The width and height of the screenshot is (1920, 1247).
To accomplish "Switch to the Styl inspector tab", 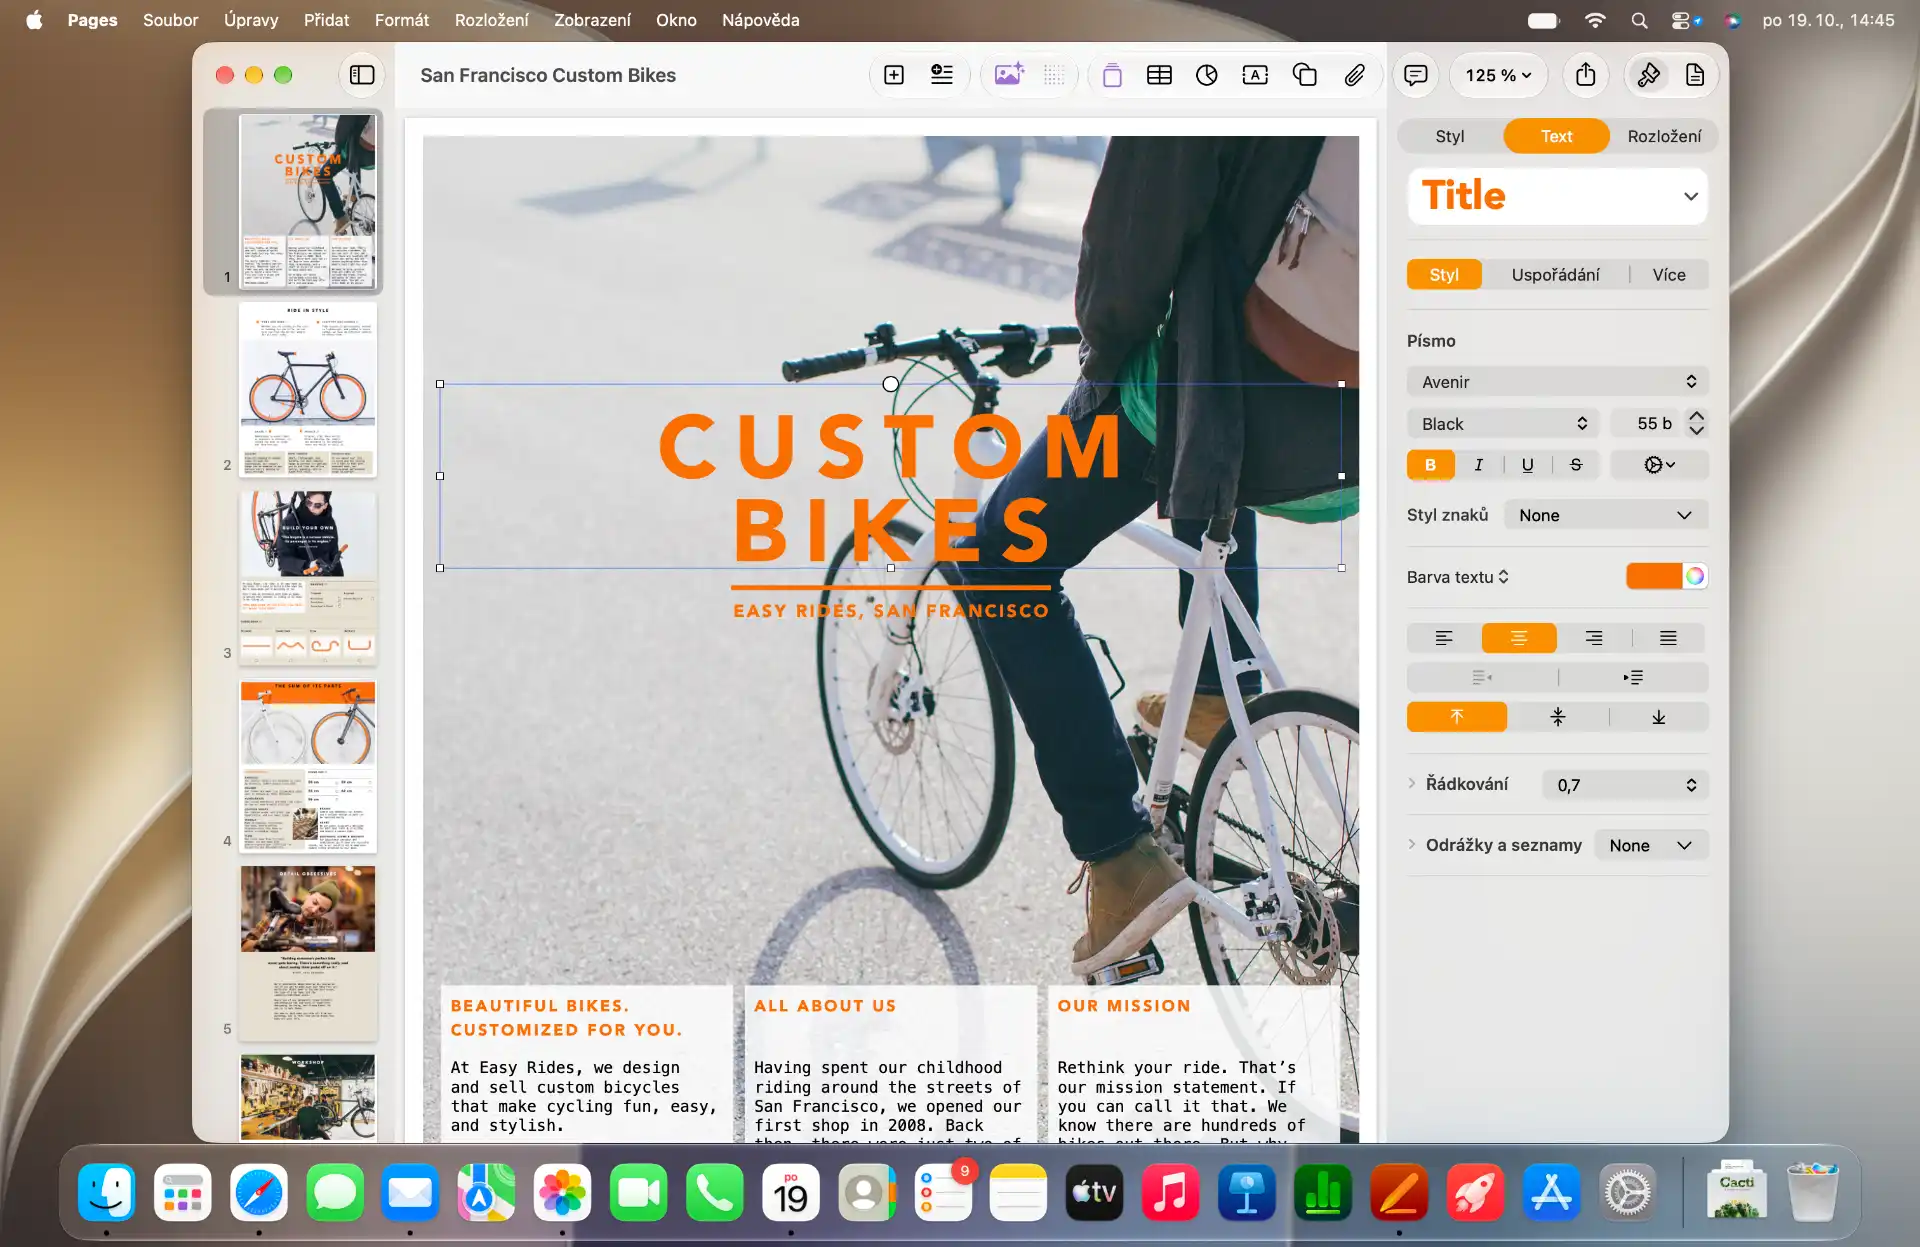I will click(1449, 136).
